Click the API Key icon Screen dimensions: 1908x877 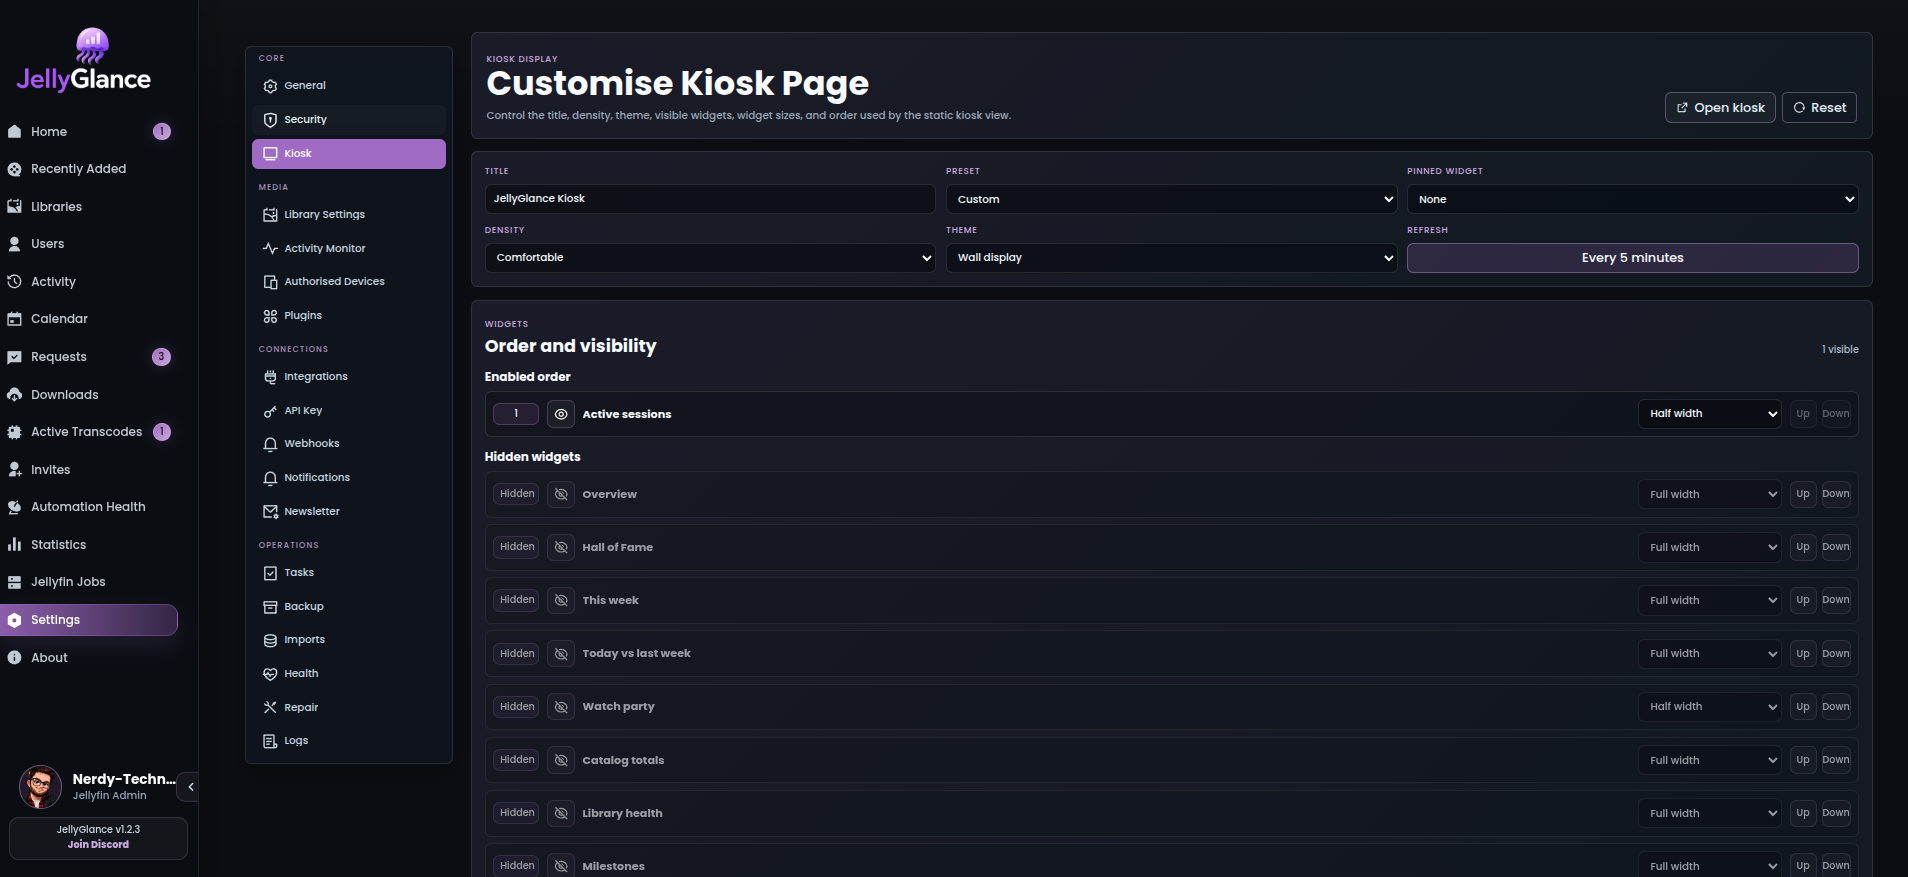270,411
